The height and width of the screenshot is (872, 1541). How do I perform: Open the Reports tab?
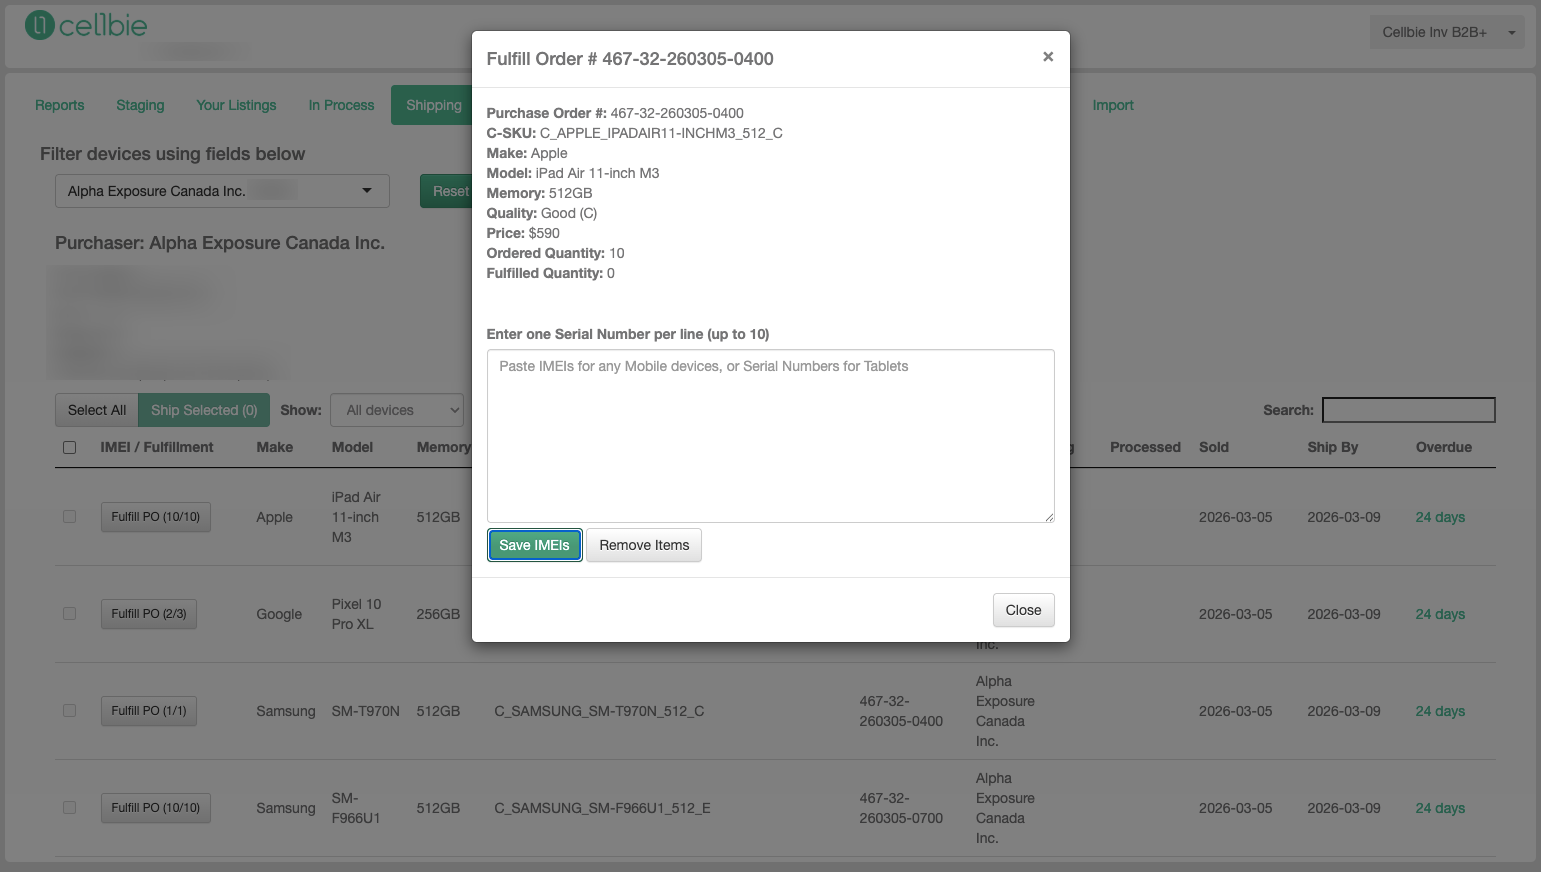[60, 105]
